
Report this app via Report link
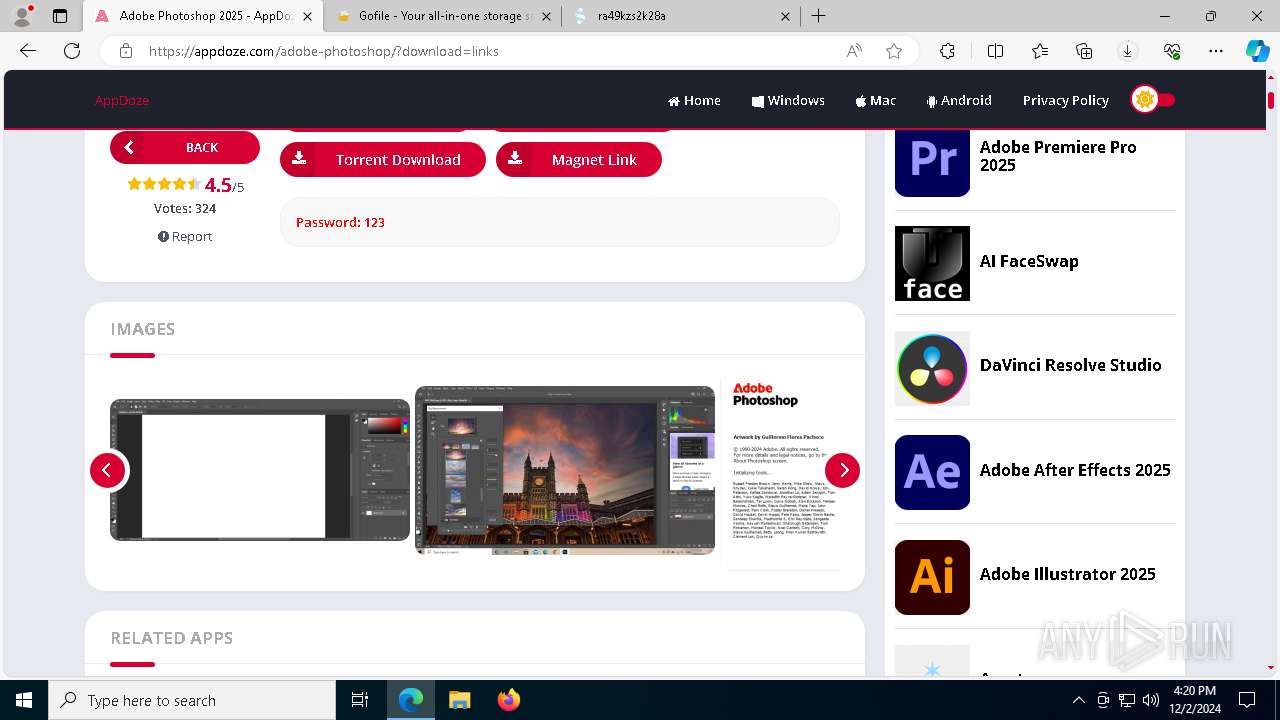pos(185,237)
